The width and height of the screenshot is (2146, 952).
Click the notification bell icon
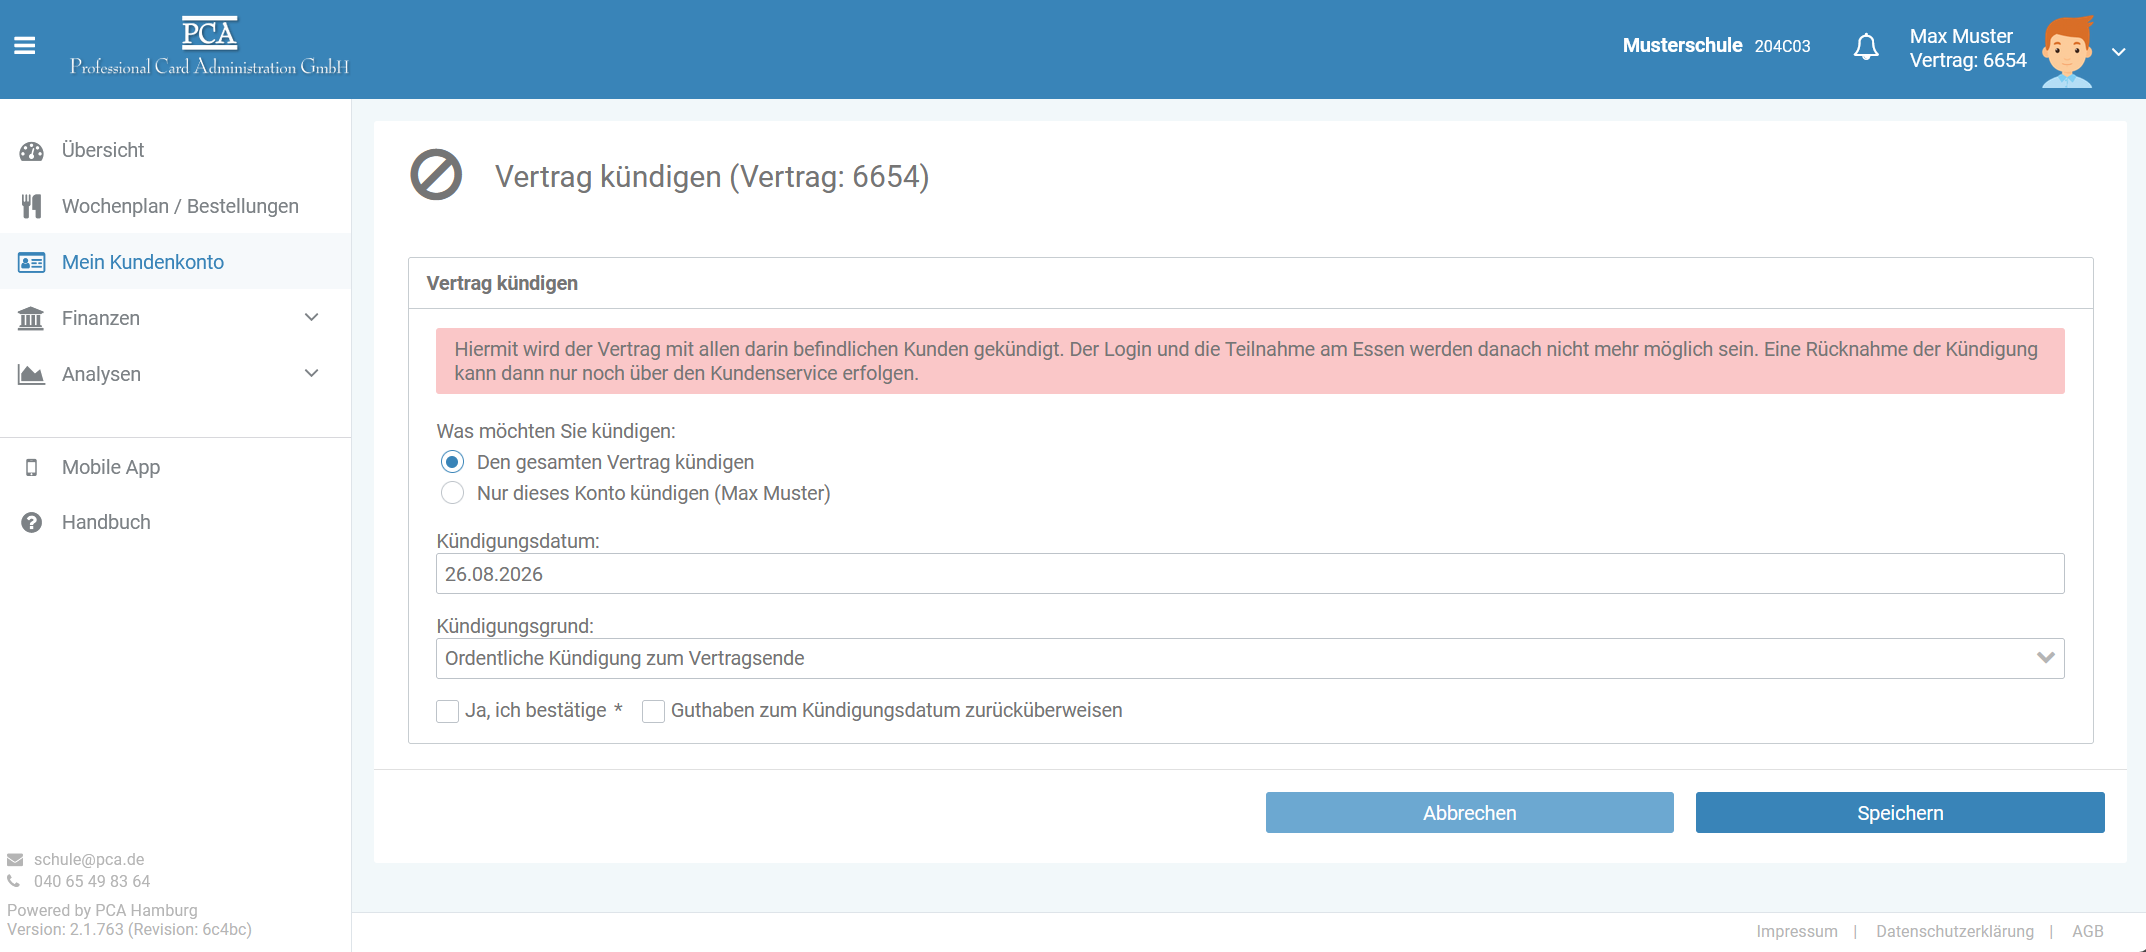(x=1866, y=47)
